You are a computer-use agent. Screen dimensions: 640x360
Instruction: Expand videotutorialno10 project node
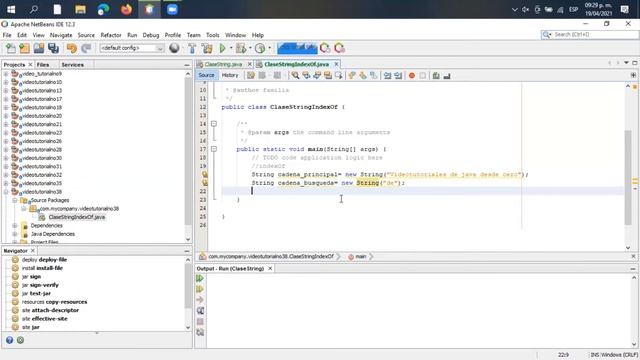pyautogui.click(x=6, y=82)
